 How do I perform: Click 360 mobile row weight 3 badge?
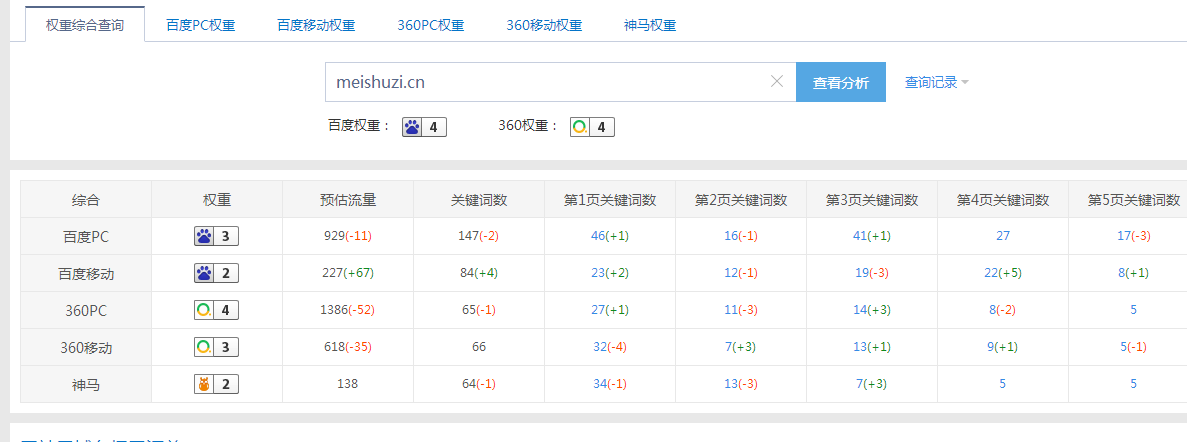click(216, 347)
